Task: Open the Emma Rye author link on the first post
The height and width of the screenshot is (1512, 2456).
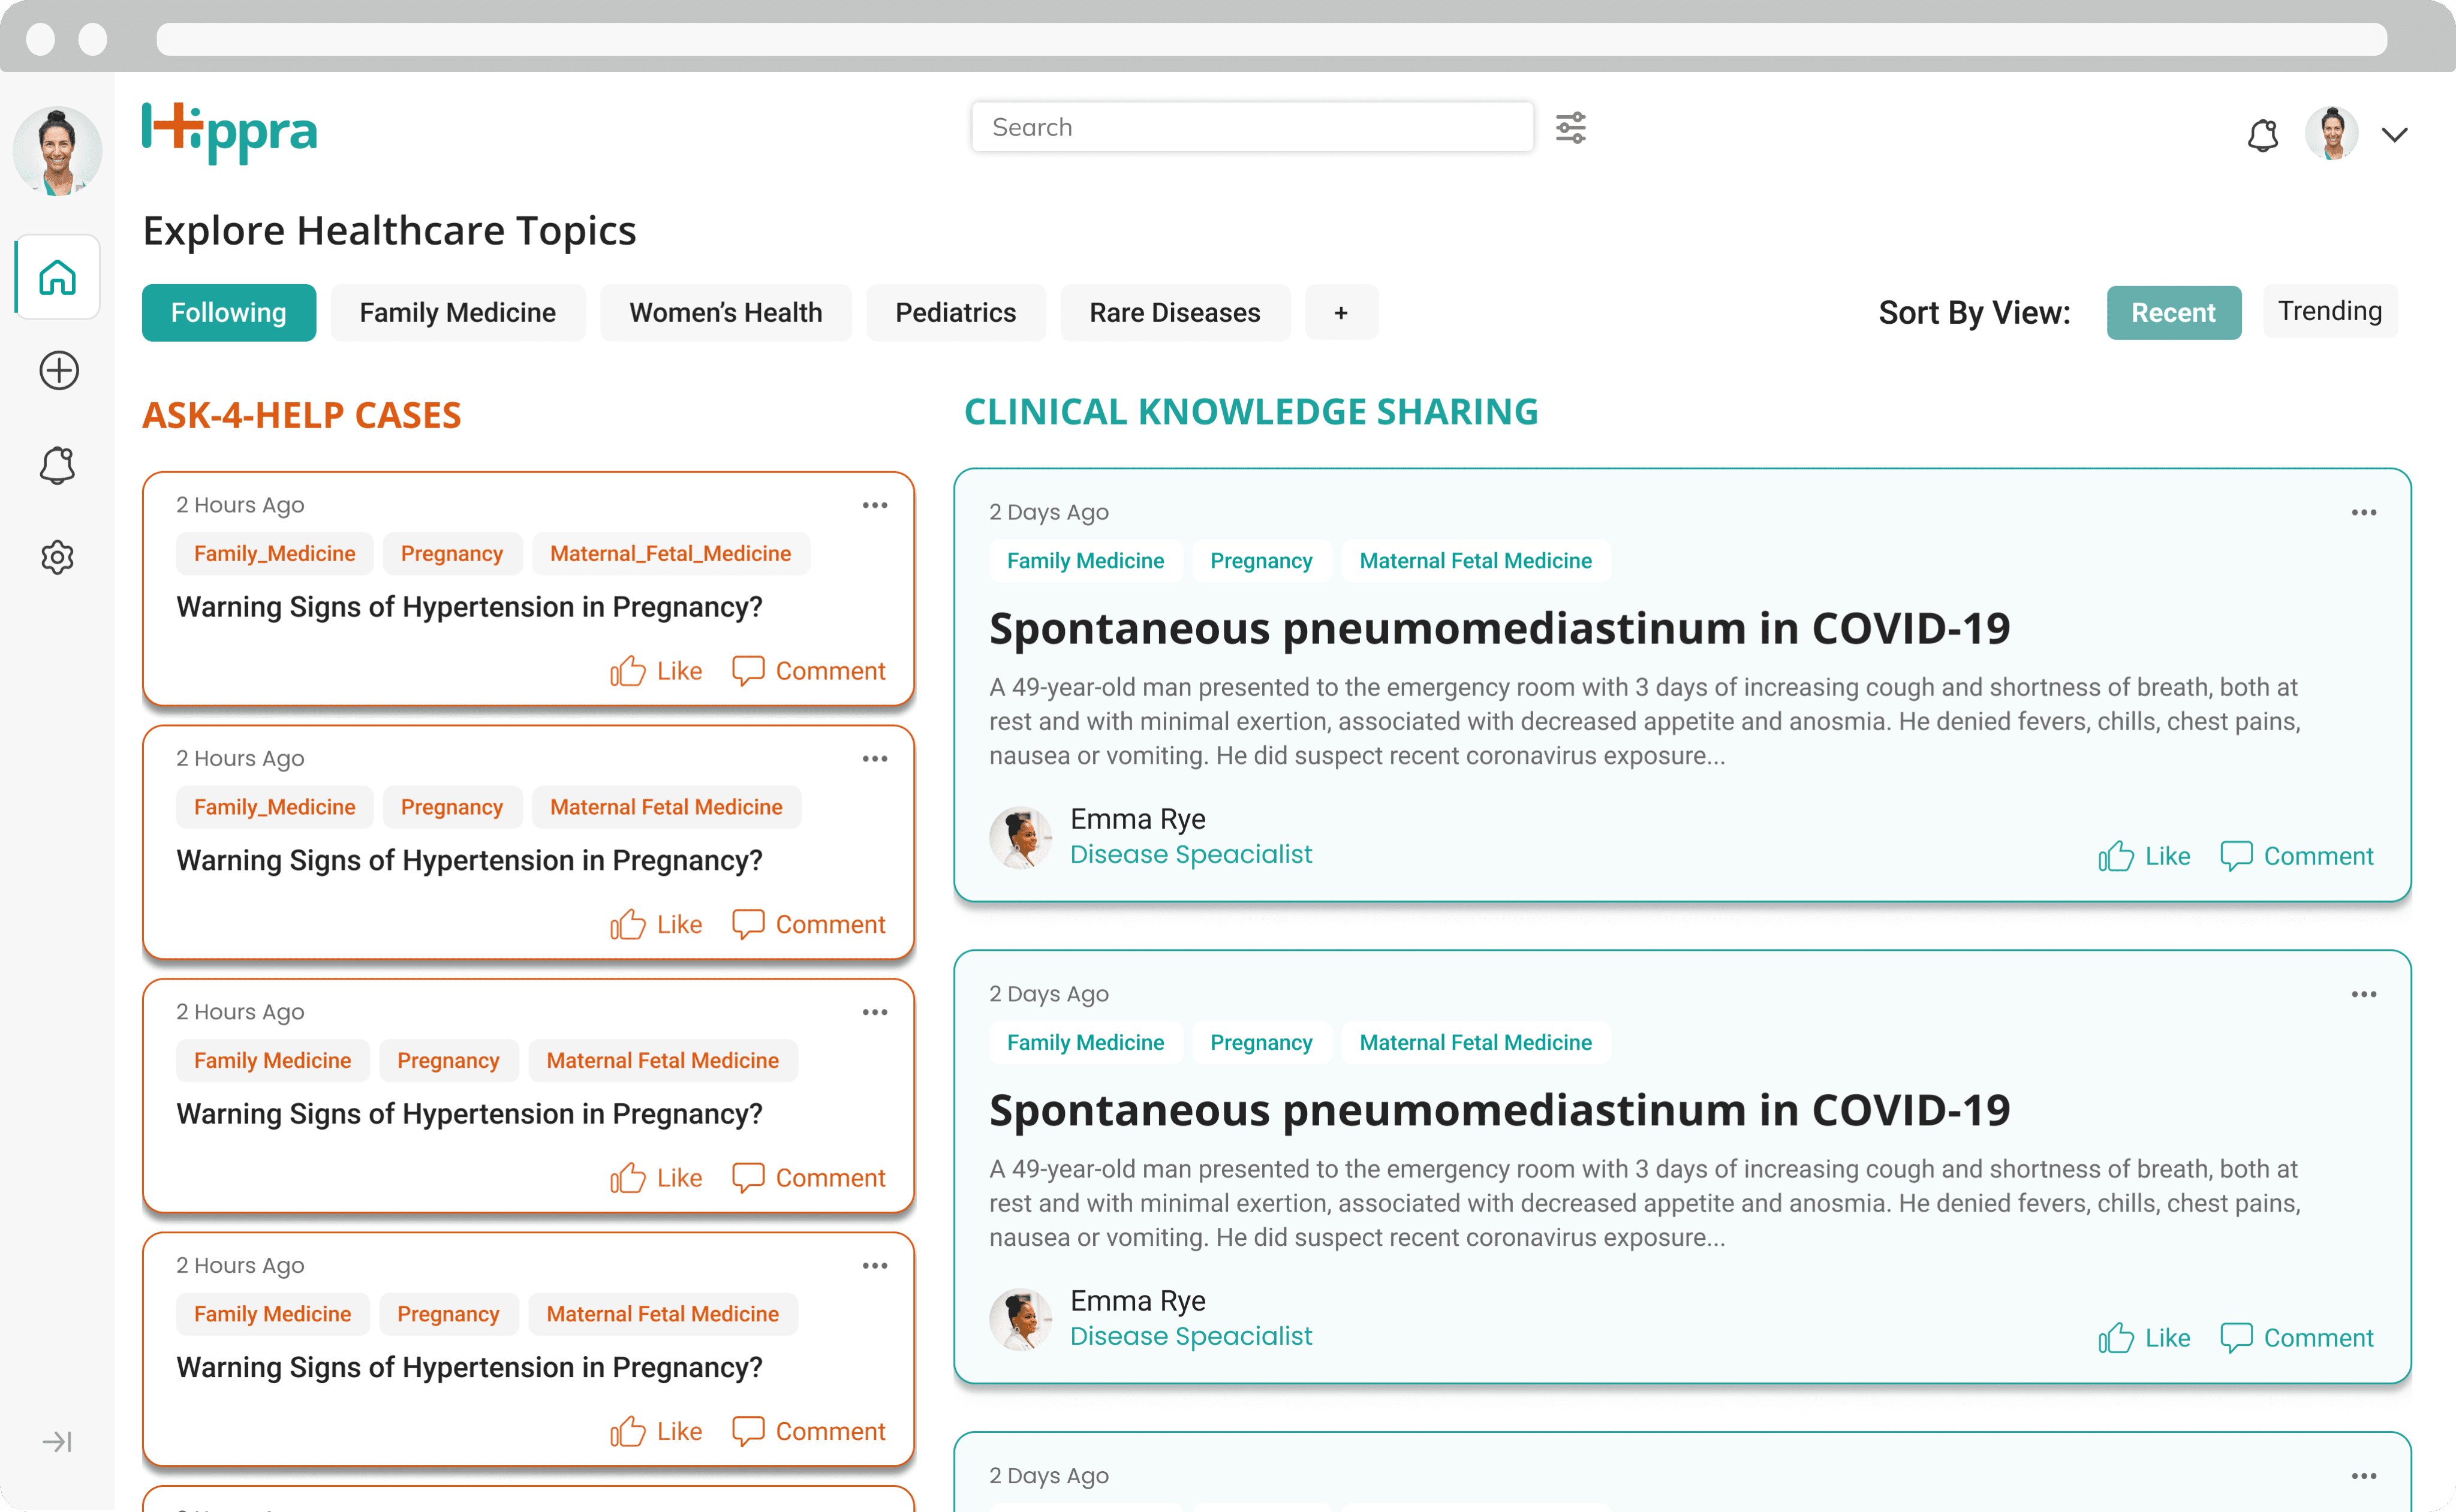Action: (x=1137, y=819)
